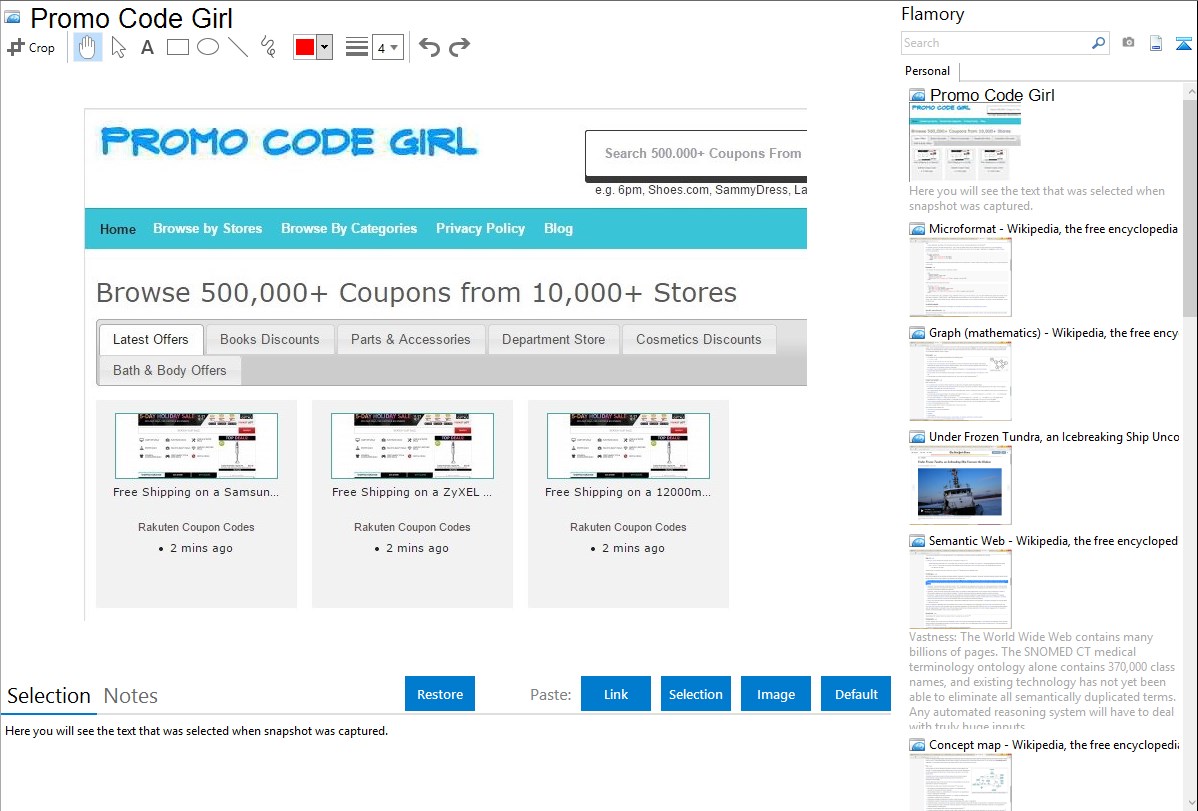The height and width of the screenshot is (811, 1198).
Task: Open the Semantic Web - Wikipedia snapshot title
Action: [1053, 541]
